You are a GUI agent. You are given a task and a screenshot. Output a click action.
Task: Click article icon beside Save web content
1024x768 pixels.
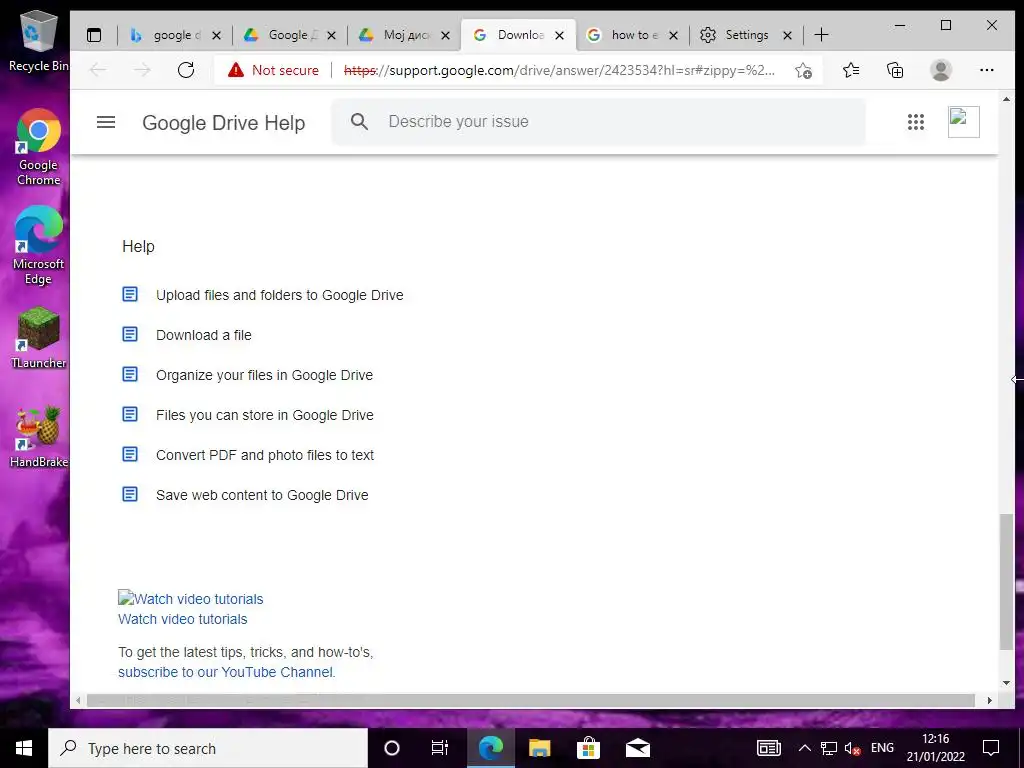[130, 494]
